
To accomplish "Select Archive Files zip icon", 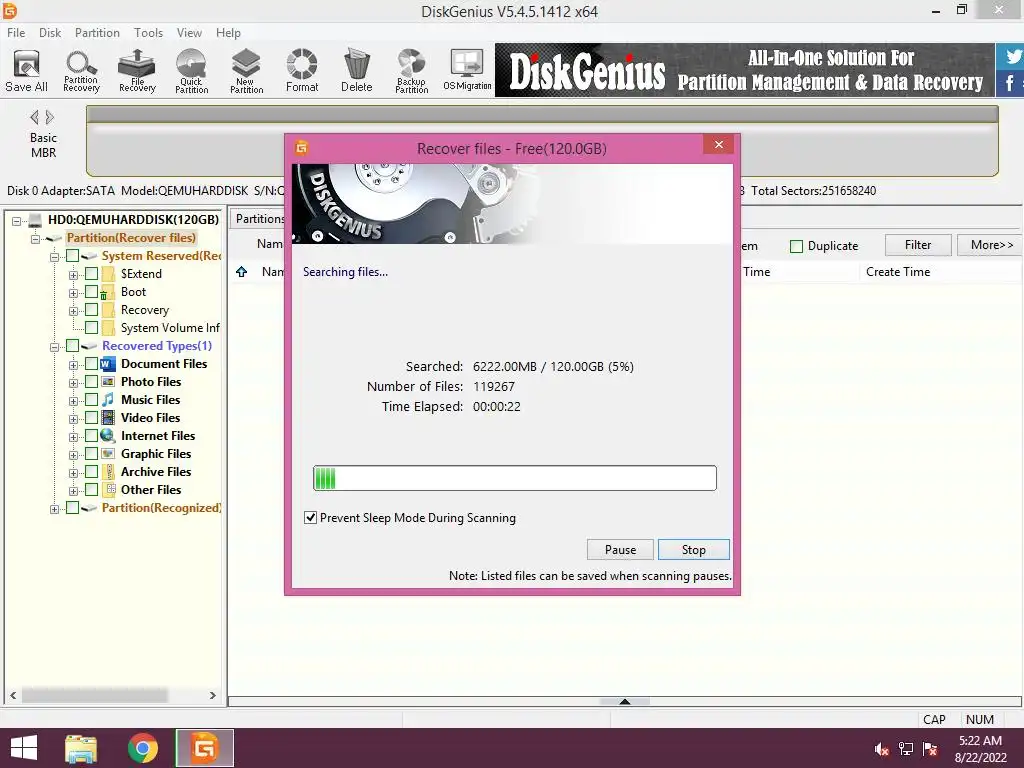I will tap(110, 472).
